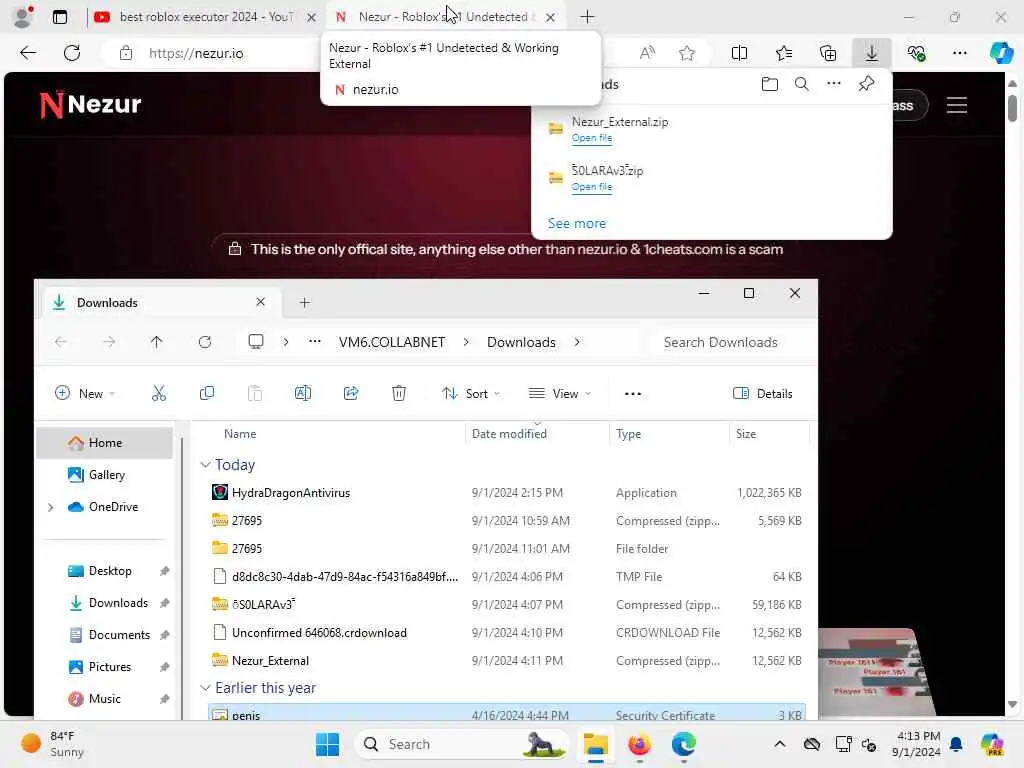Screen dimensions: 1024x768
Task: Click the Nezur logo on website
Action: (x=91, y=104)
